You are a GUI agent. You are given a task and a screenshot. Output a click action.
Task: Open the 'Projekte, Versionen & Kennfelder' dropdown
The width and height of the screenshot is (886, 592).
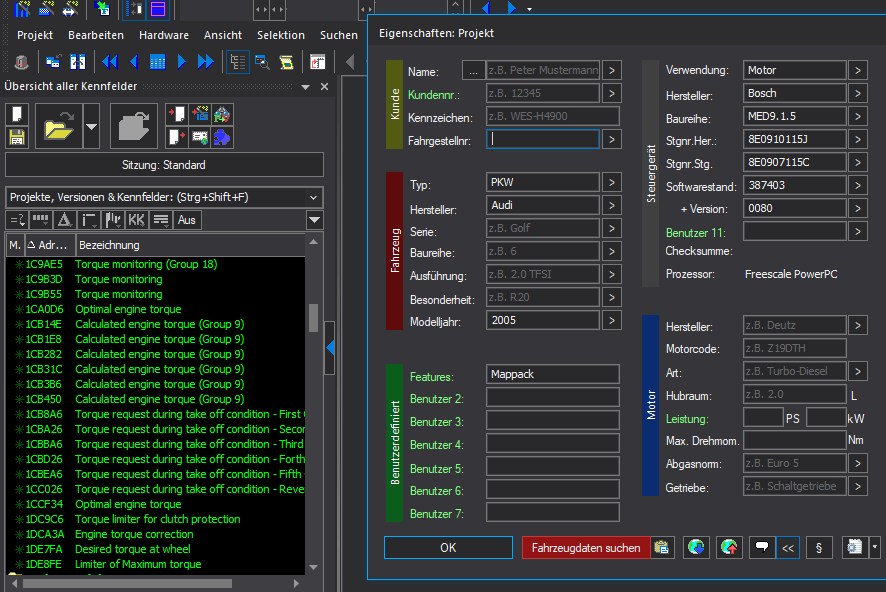[x=164, y=197]
